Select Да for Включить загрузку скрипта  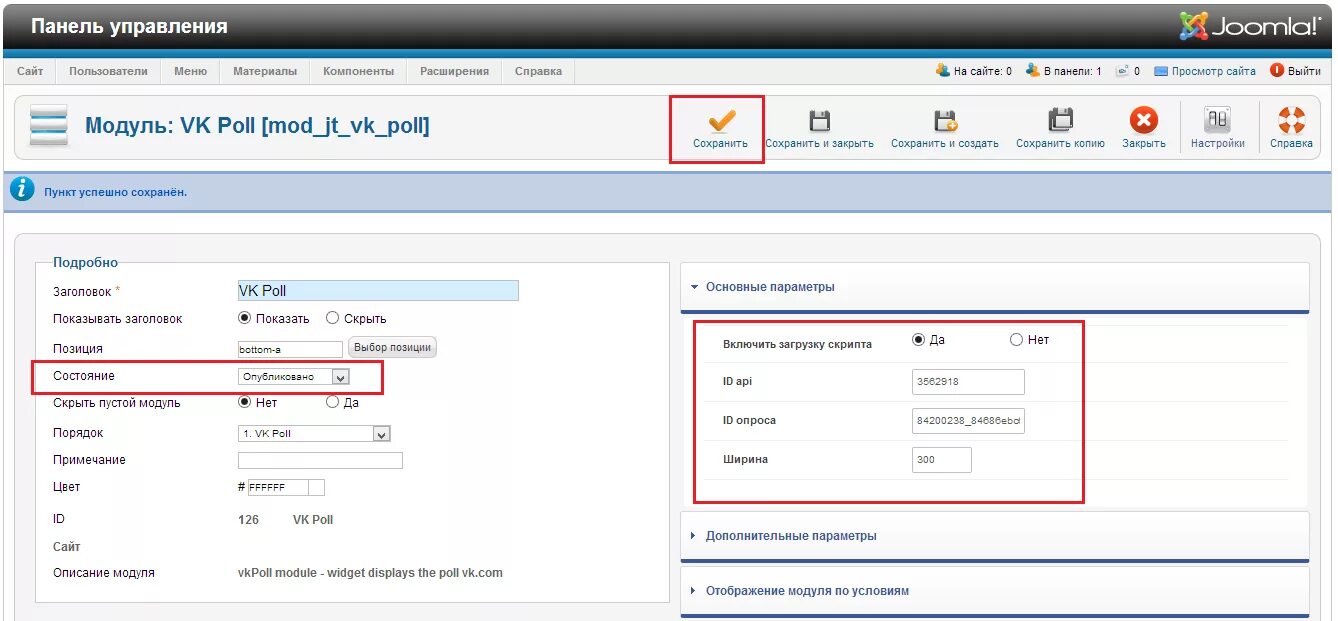(918, 340)
